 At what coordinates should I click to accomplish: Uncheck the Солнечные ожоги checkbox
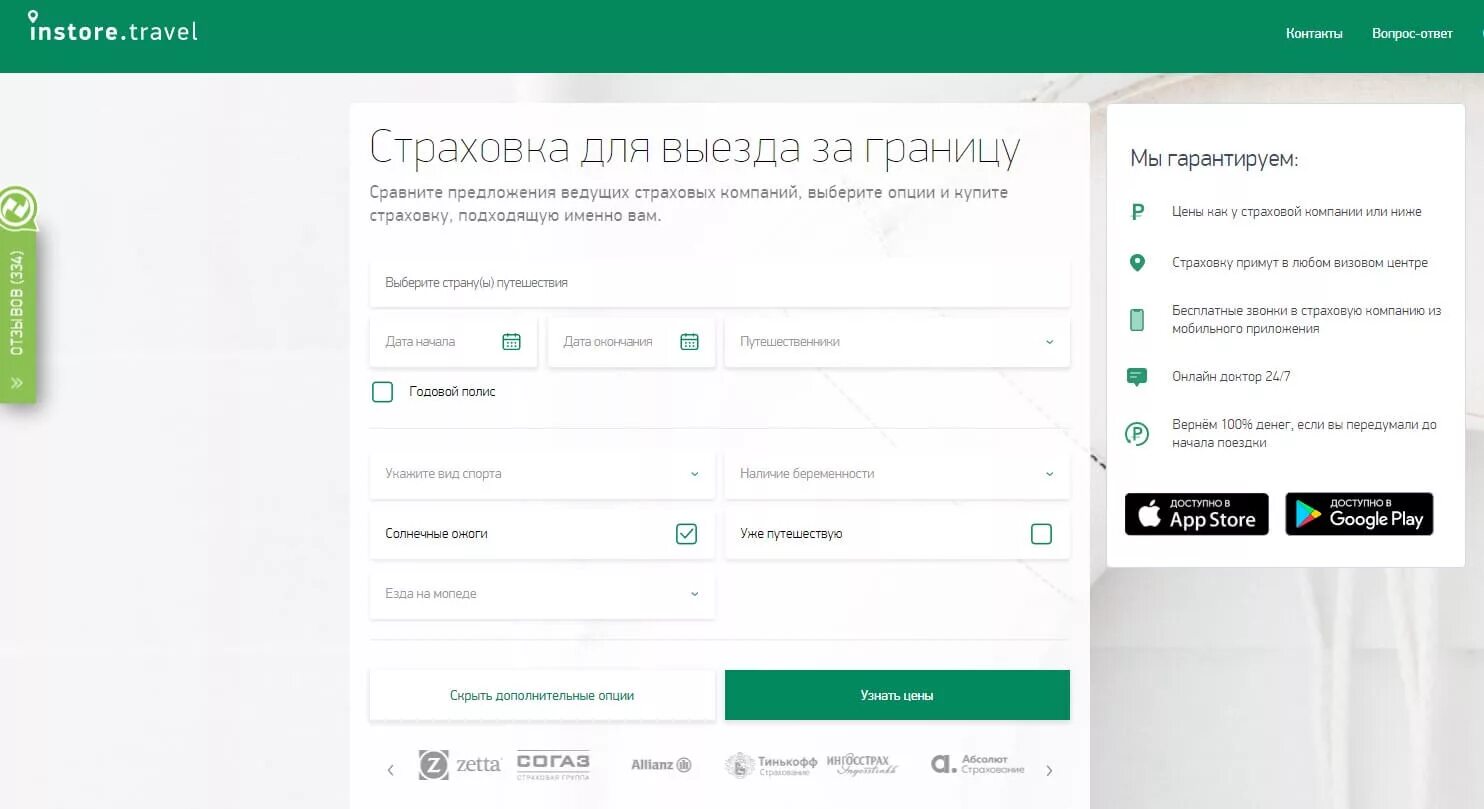[686, 534]
